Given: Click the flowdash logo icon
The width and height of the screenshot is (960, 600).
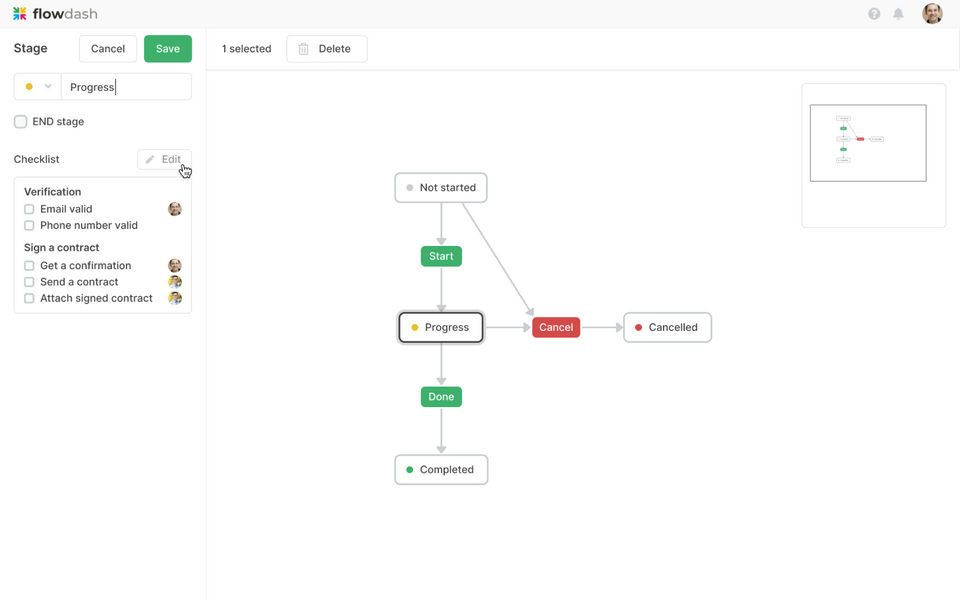Looking at the screenshot, I should [x=20, y=14].
